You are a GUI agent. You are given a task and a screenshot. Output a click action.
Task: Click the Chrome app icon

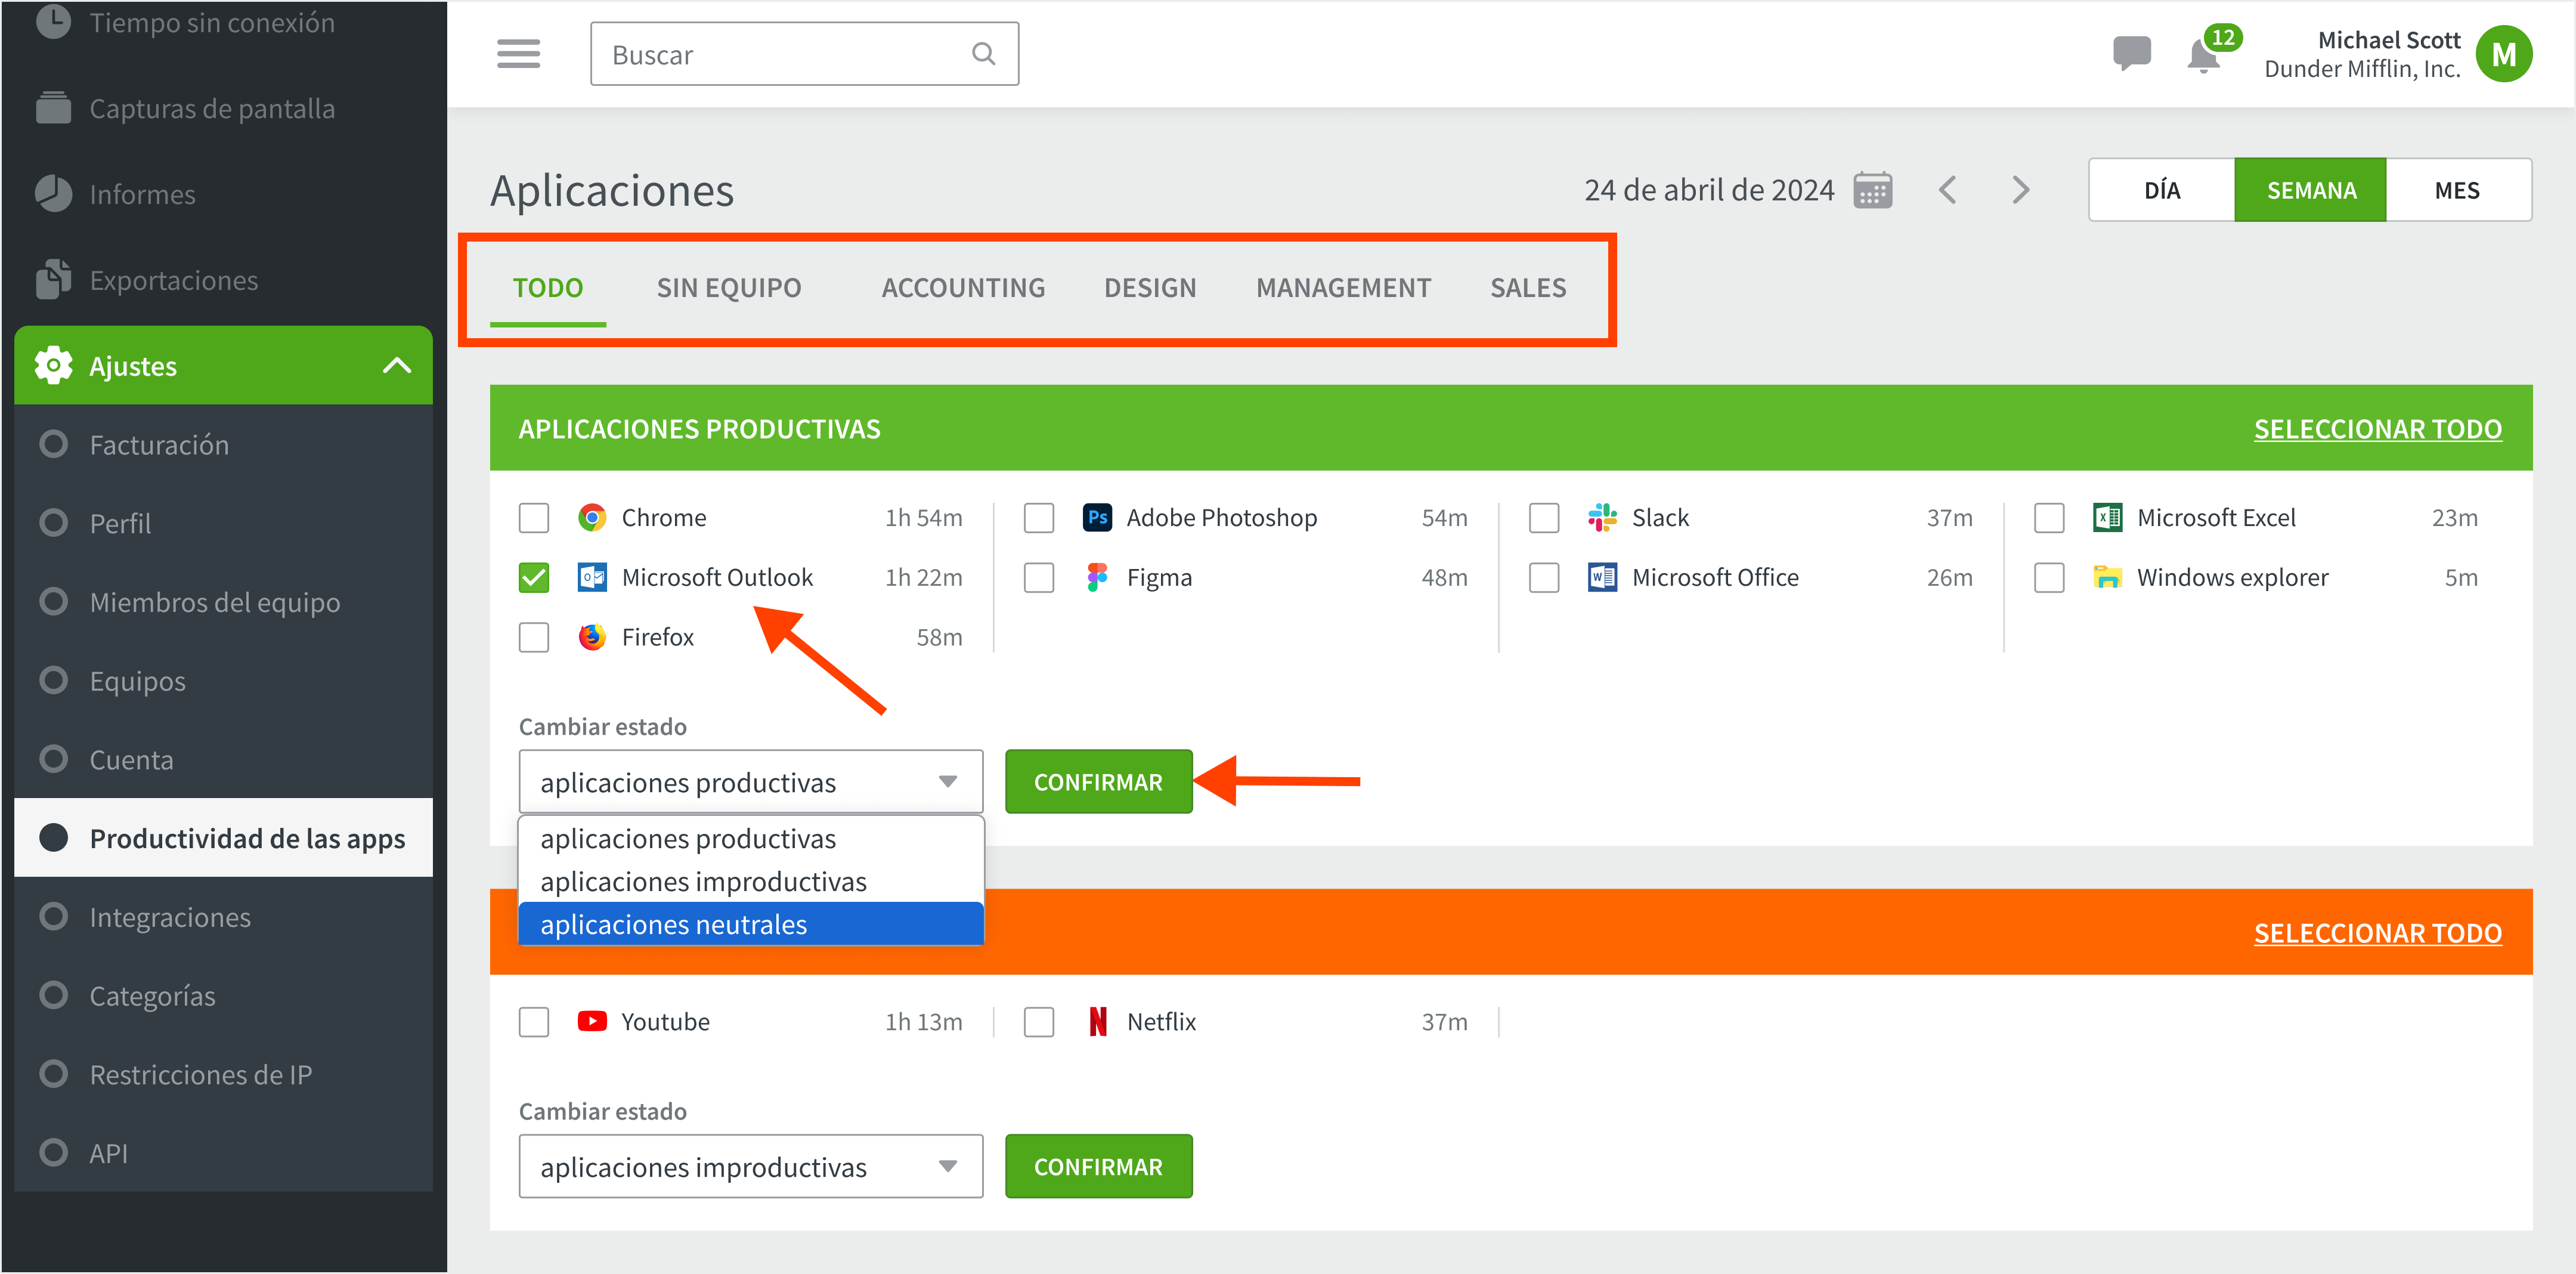click(x=592, y=518)
